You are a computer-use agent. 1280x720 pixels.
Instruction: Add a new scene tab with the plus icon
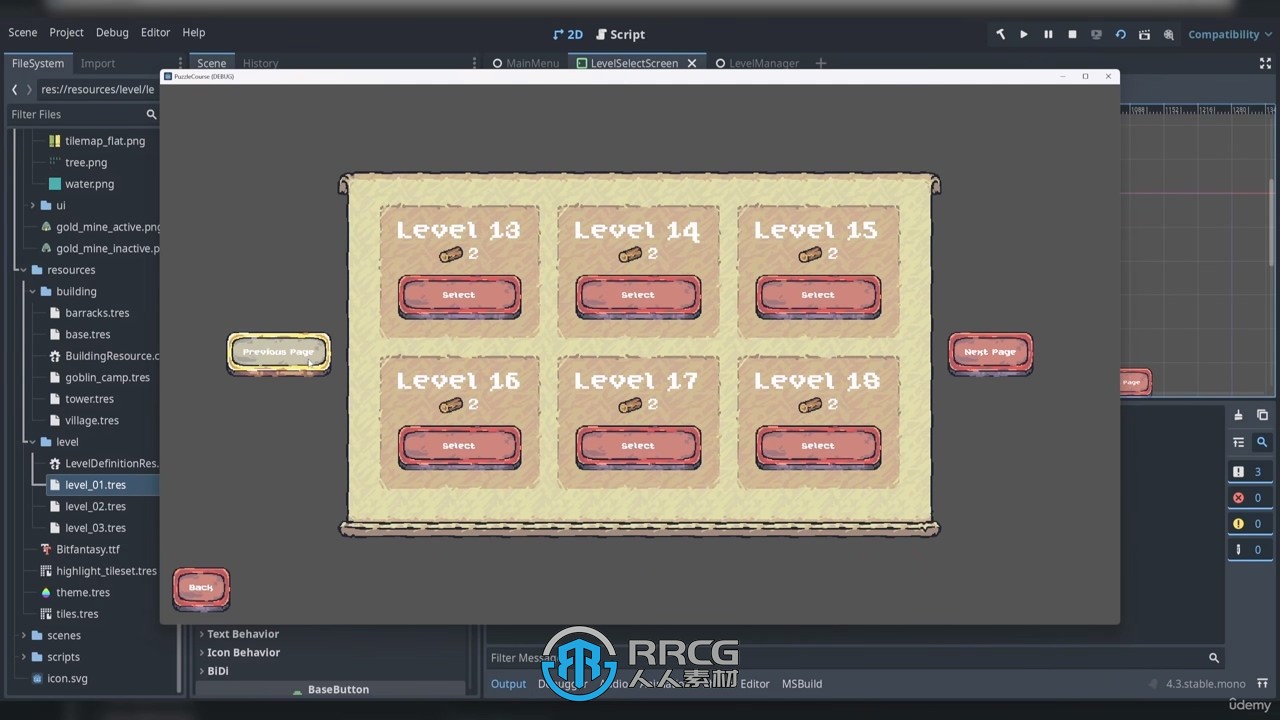tap(821, 63)
